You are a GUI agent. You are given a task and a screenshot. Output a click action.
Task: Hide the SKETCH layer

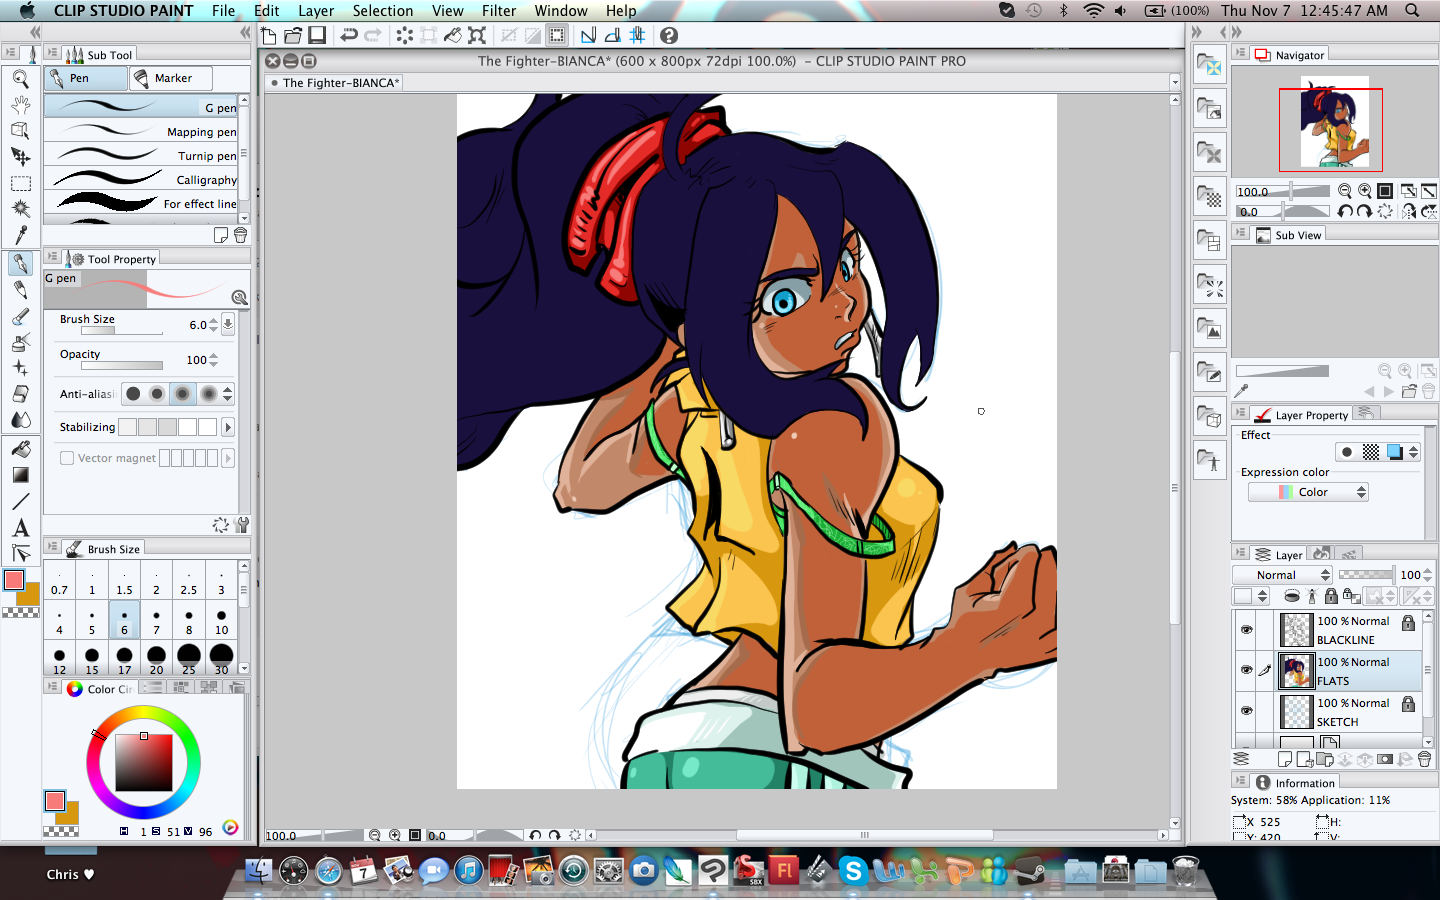pos(1246,711)
